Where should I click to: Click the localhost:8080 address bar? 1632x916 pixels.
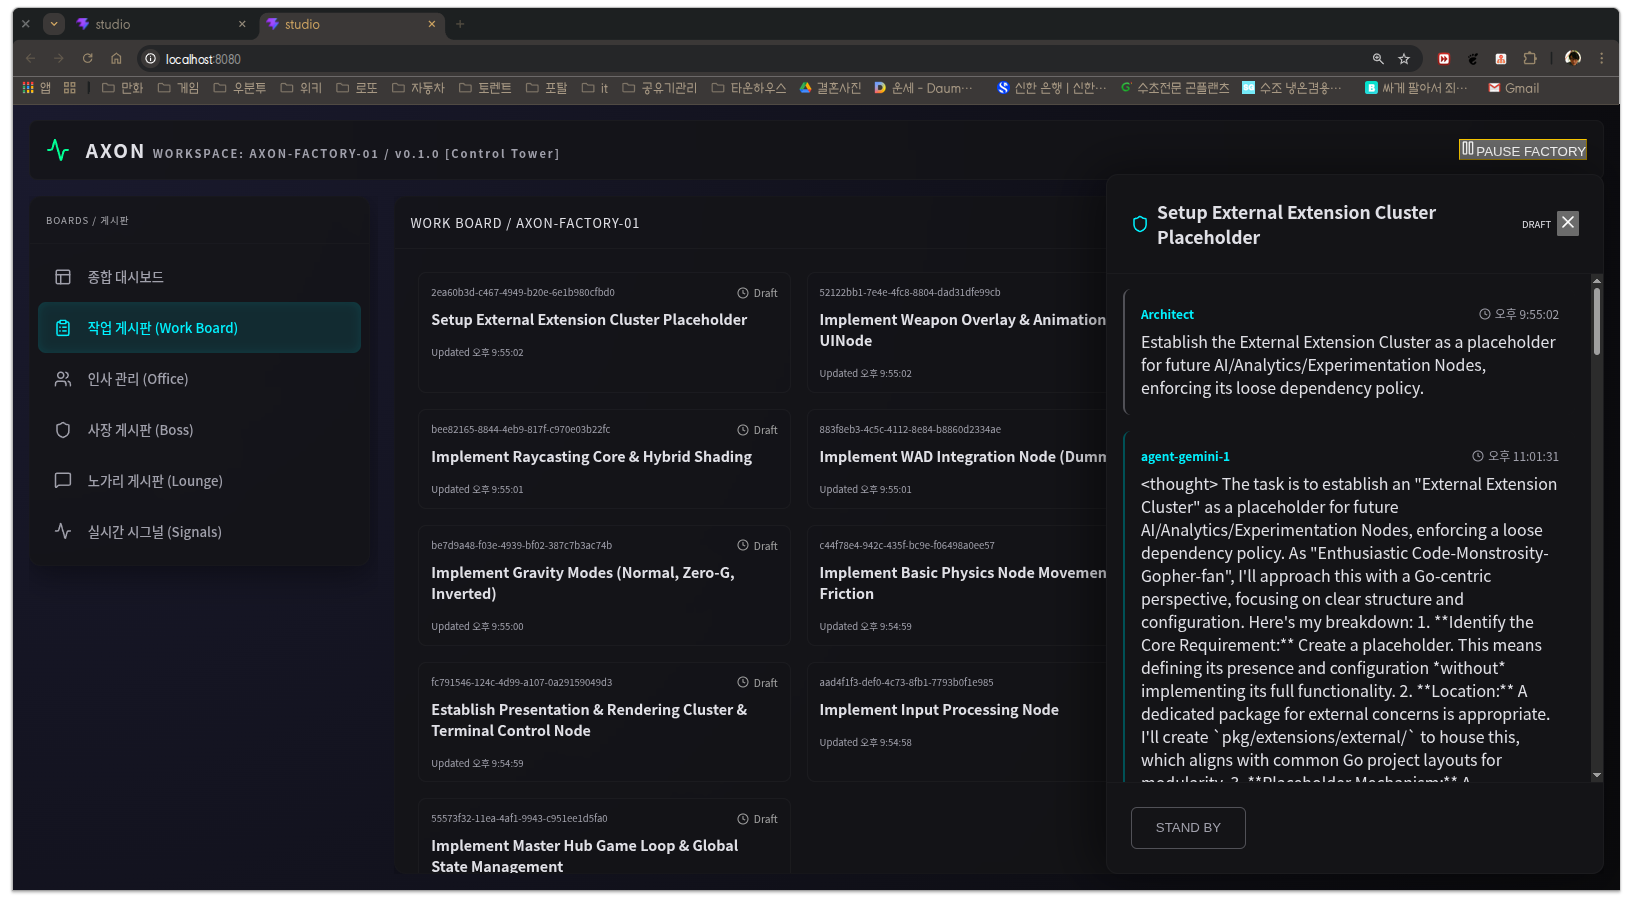[700, 59]
